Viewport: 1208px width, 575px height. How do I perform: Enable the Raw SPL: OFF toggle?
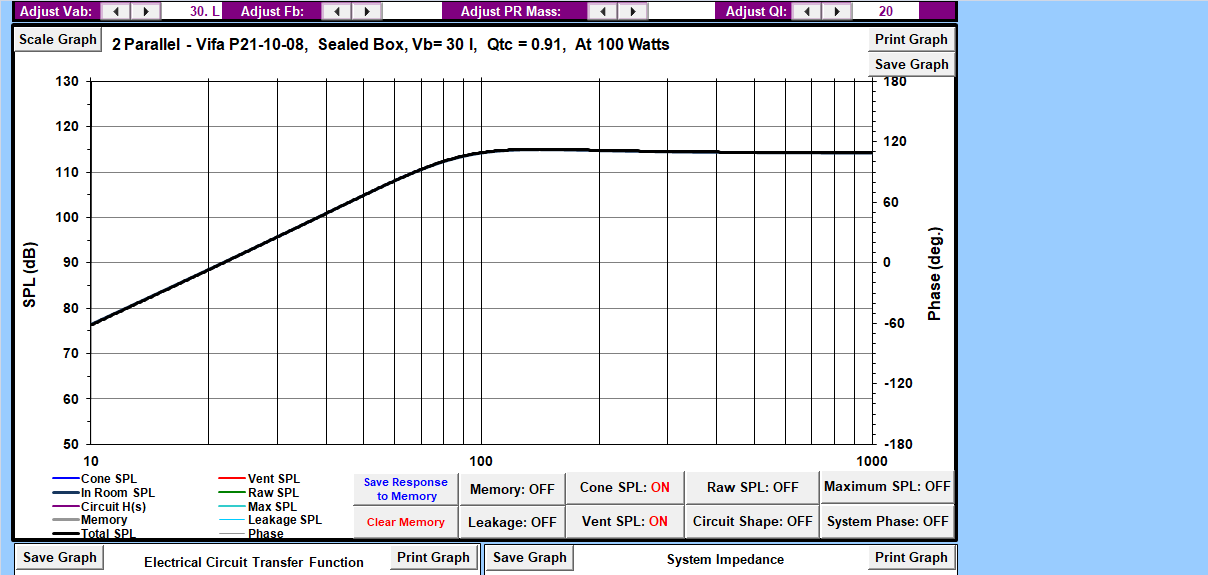pyautogui.click(x=753, y=488)
